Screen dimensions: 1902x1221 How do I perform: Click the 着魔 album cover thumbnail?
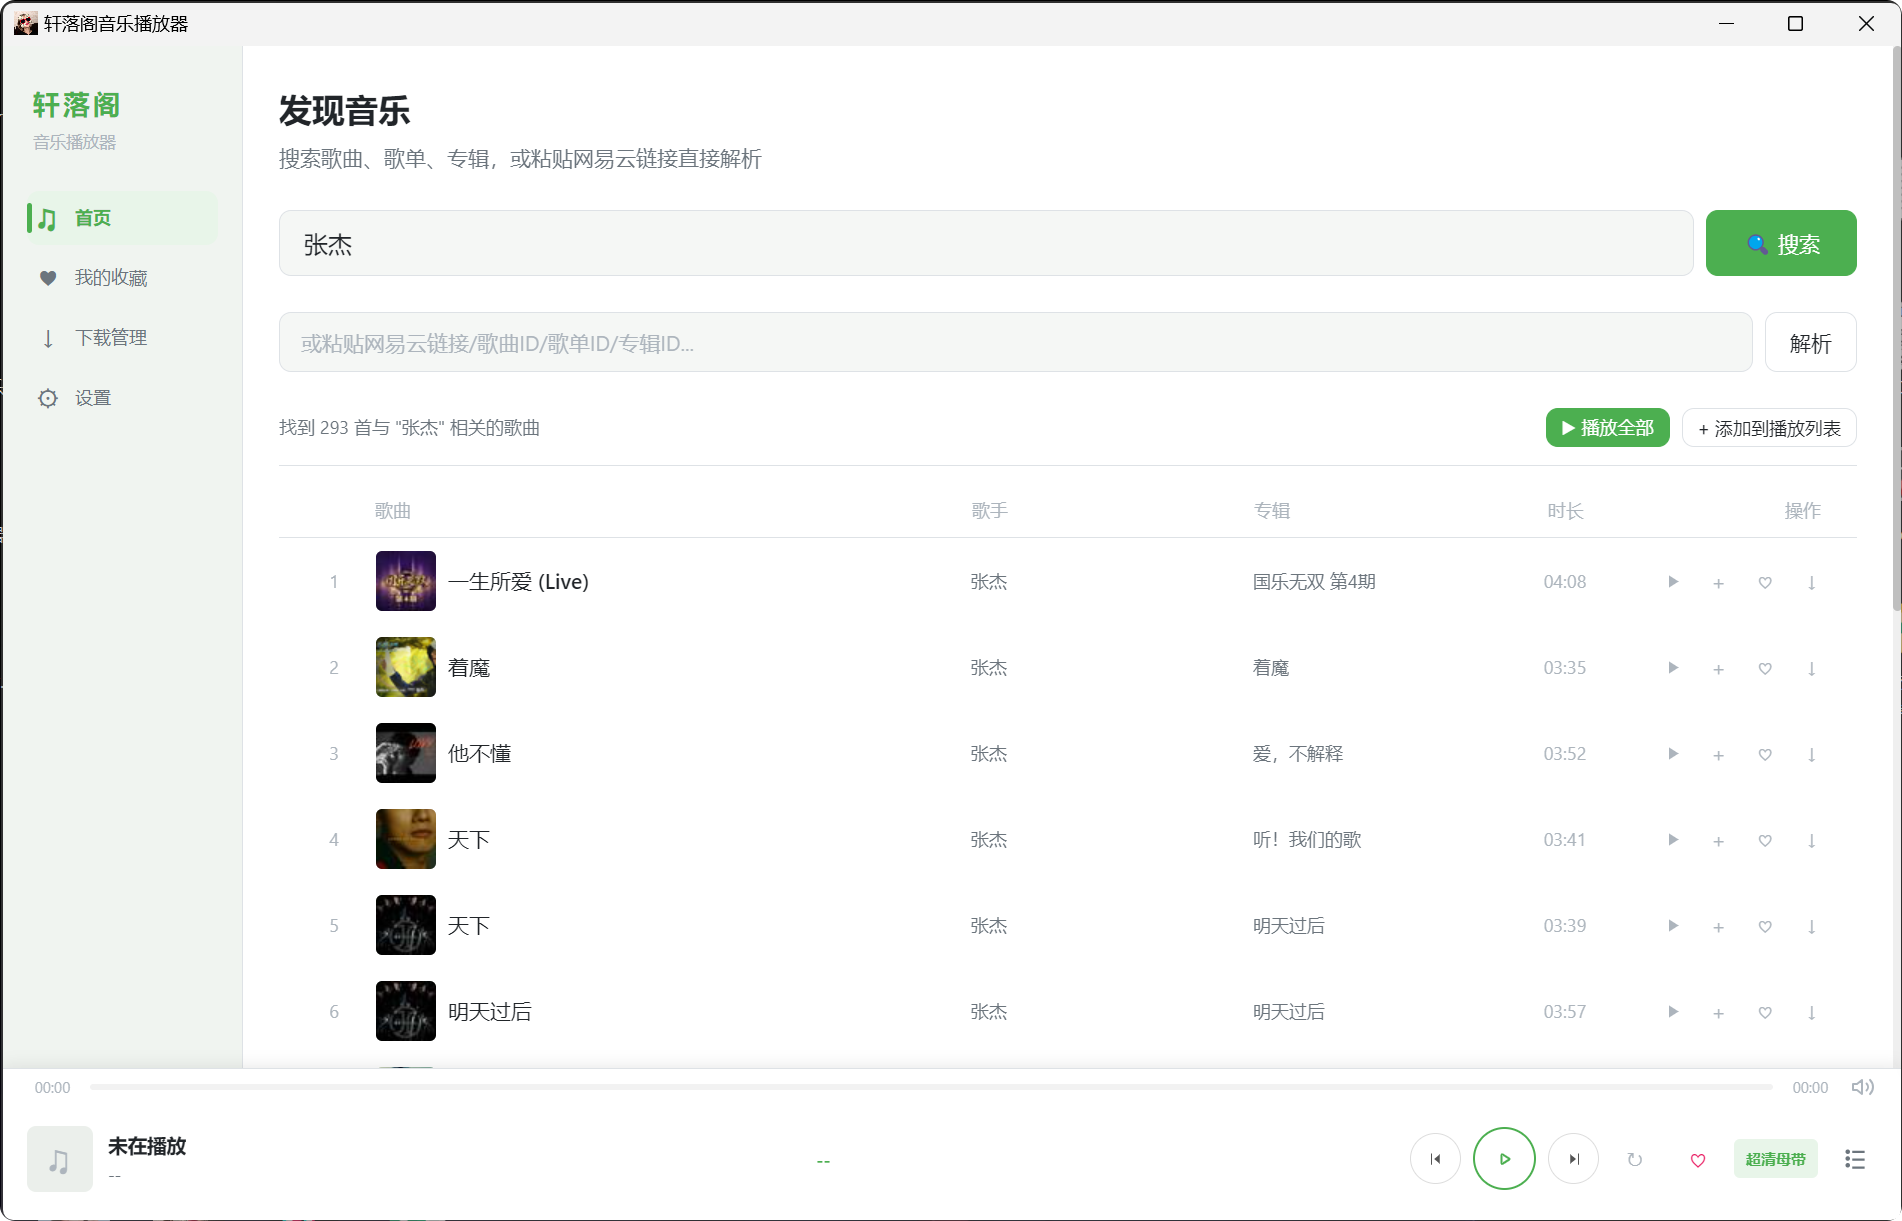(x=405, y=667)
